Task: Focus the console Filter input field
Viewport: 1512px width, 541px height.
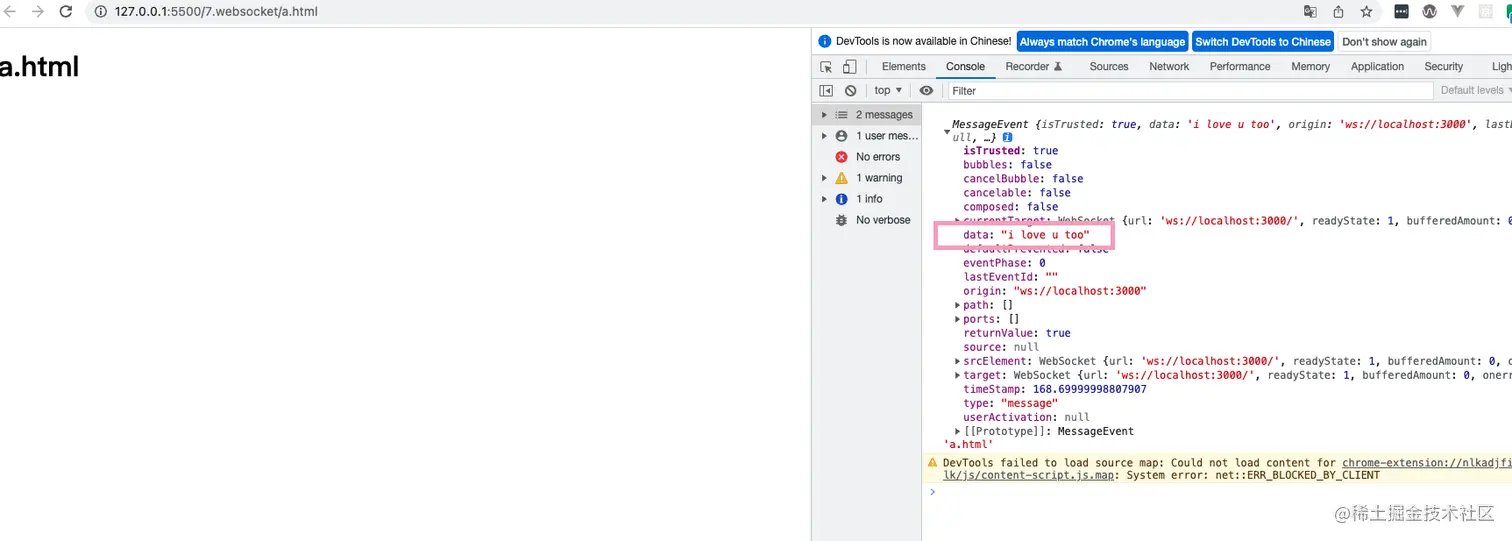Action: pos(1190,91)
